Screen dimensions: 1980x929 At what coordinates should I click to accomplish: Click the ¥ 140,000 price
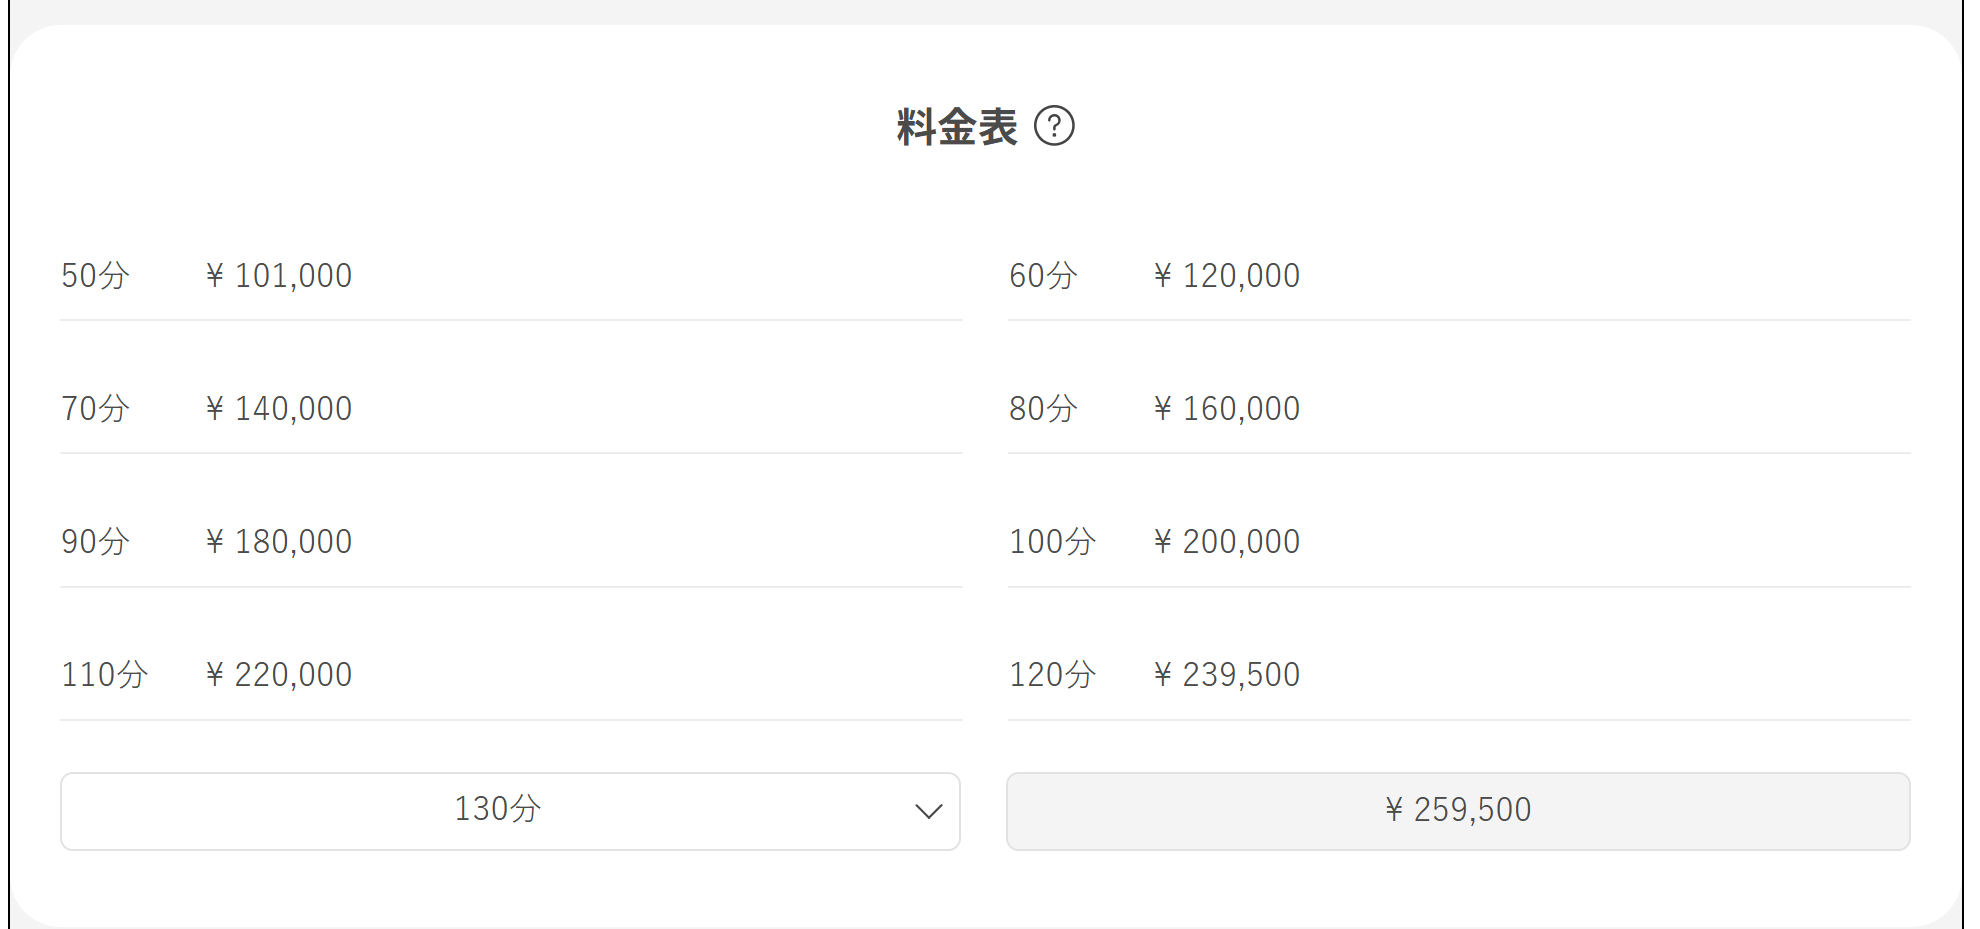pos(279,409)
